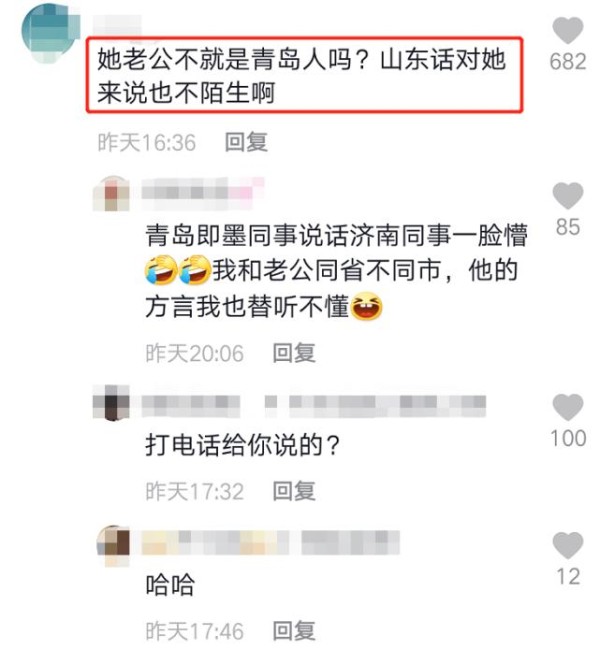Viewport: 600px width, 650px height.
Task: Like the top comment with 682 likes
Action: pyautogui.click(x=568, y=30)
